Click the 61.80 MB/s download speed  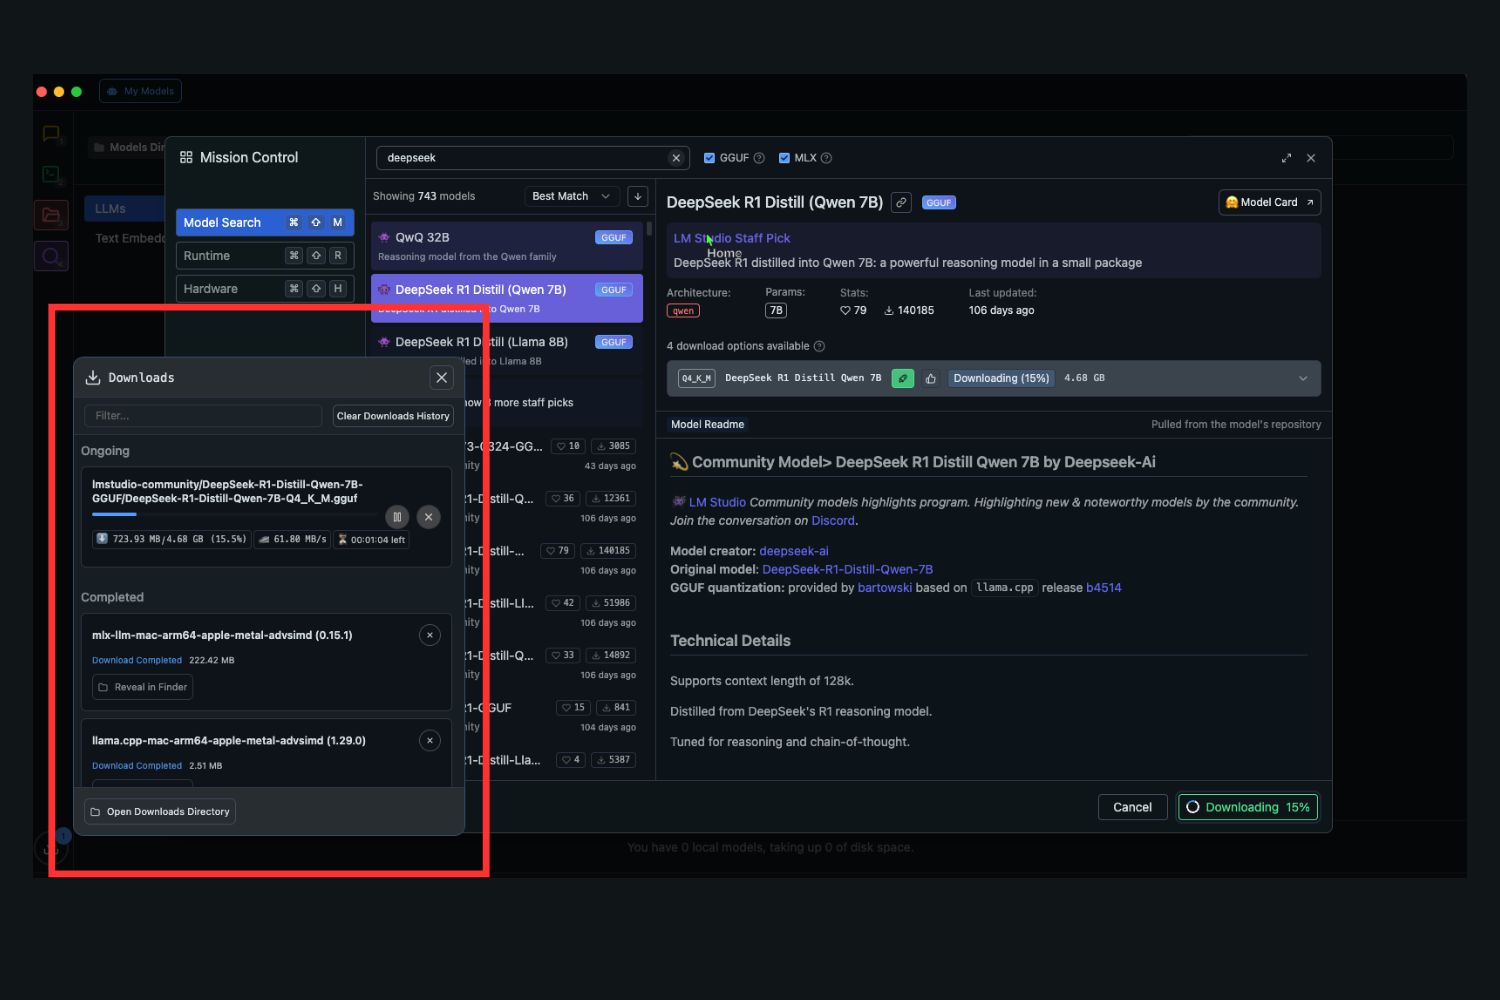[293, 539]
